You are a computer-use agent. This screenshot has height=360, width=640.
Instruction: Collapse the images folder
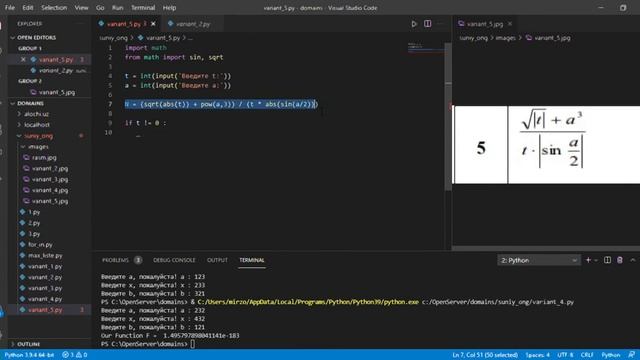tap(38, 147)
